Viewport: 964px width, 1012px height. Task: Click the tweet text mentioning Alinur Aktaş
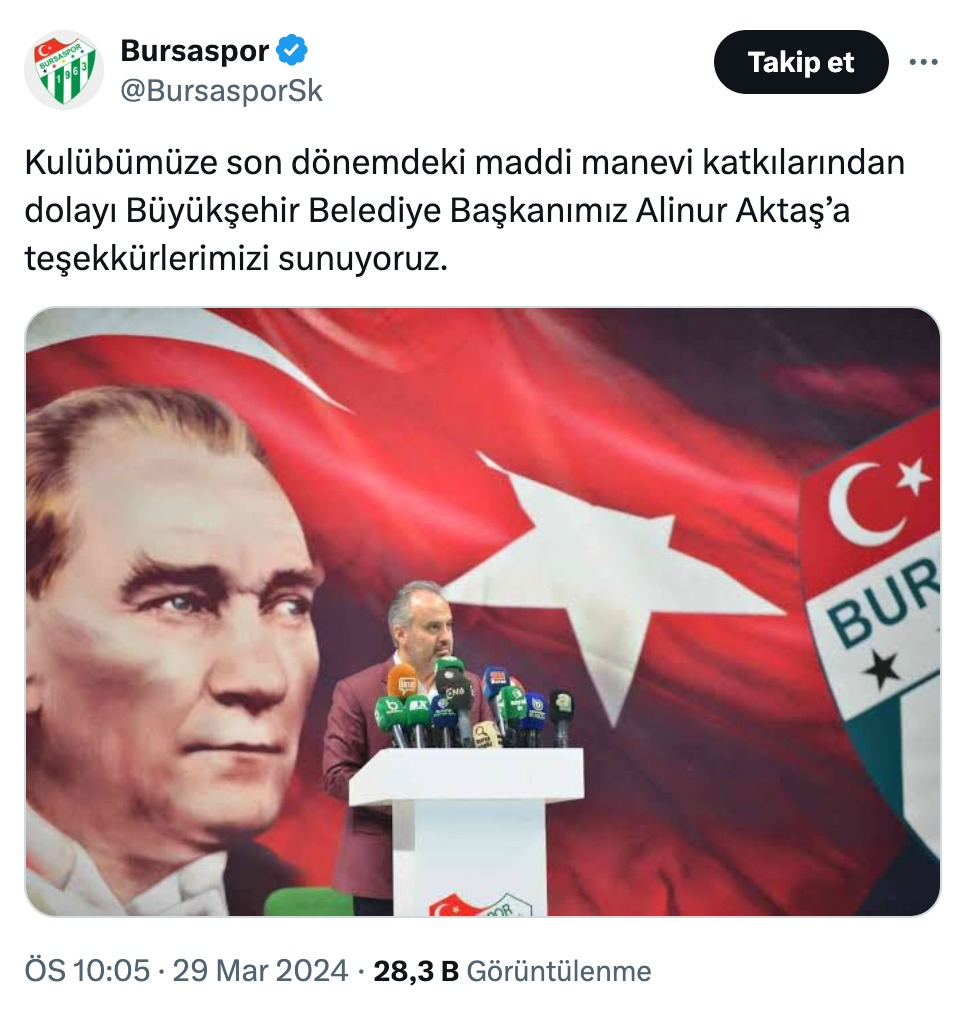coord(465,210)
